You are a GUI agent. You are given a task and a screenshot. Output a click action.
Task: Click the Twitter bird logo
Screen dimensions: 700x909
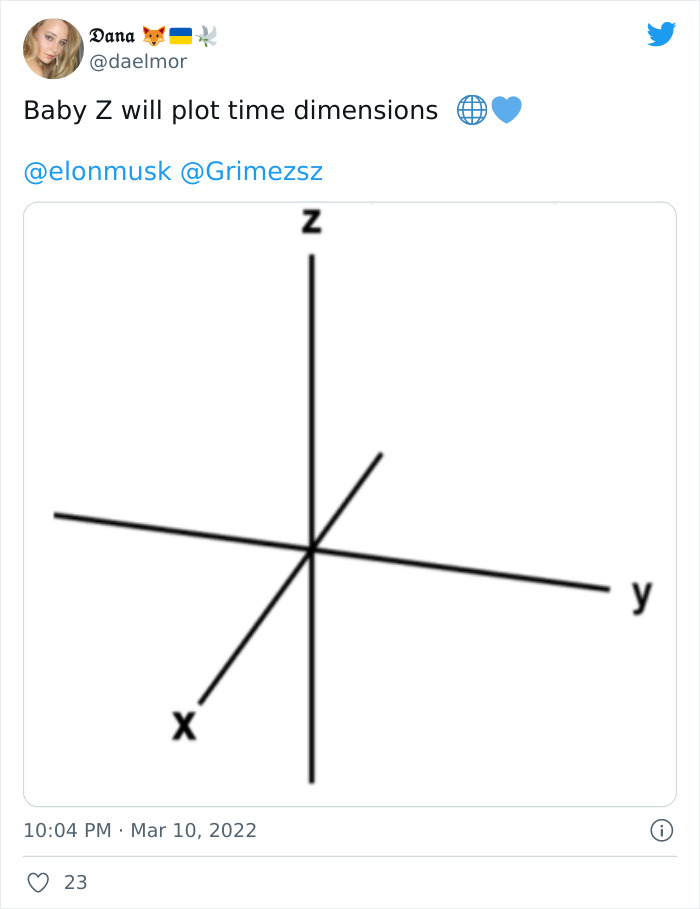coord(662,34)
